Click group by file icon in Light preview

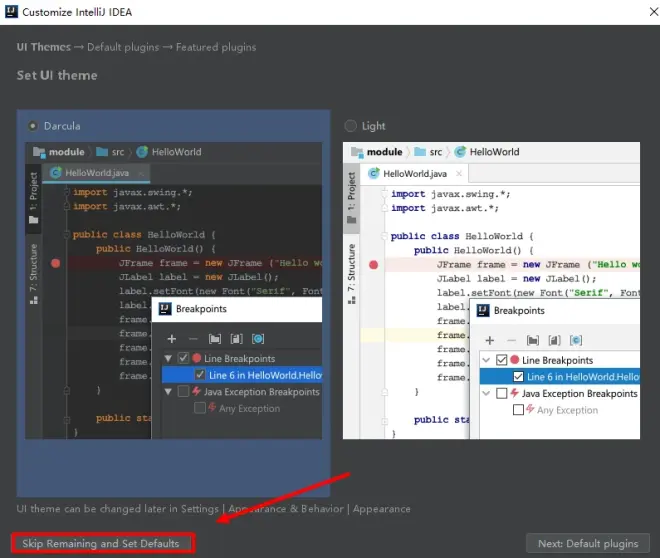coord(554,340)
